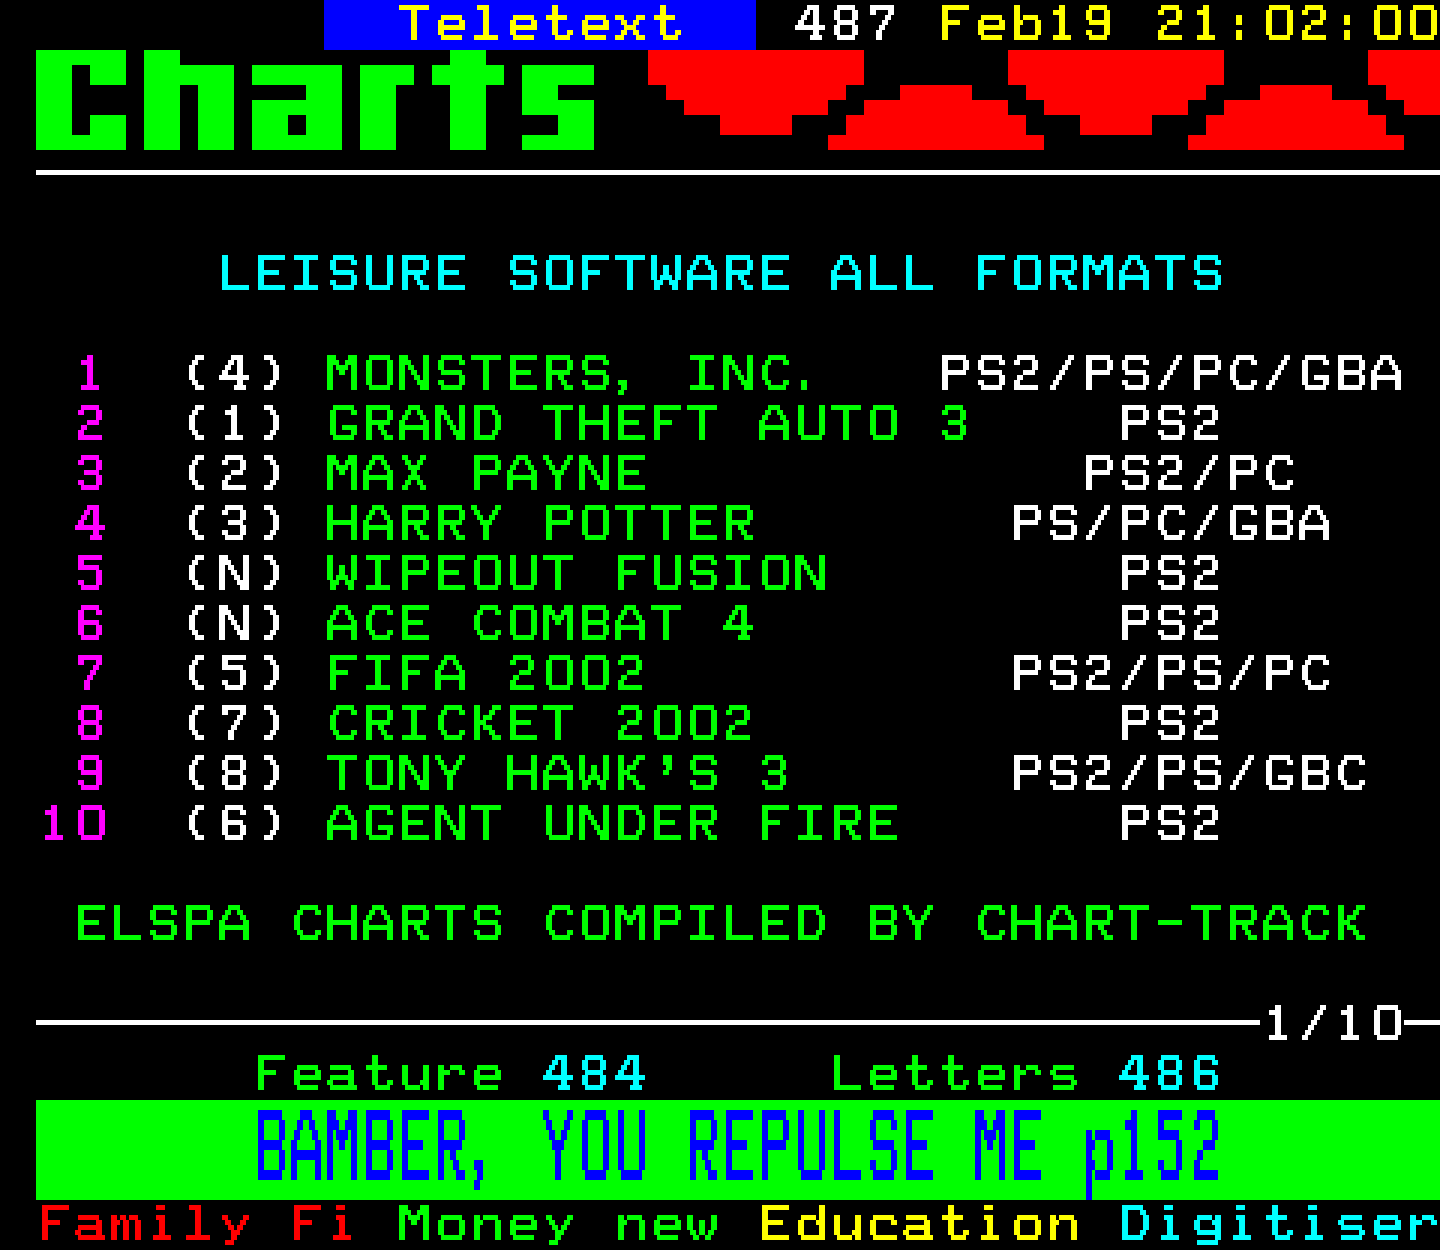The width and height of the screenshot is (1440, 1250).
Task: Click LEISURE SOFTWARE ALL FORMATS heading
Action: (720, 274)
